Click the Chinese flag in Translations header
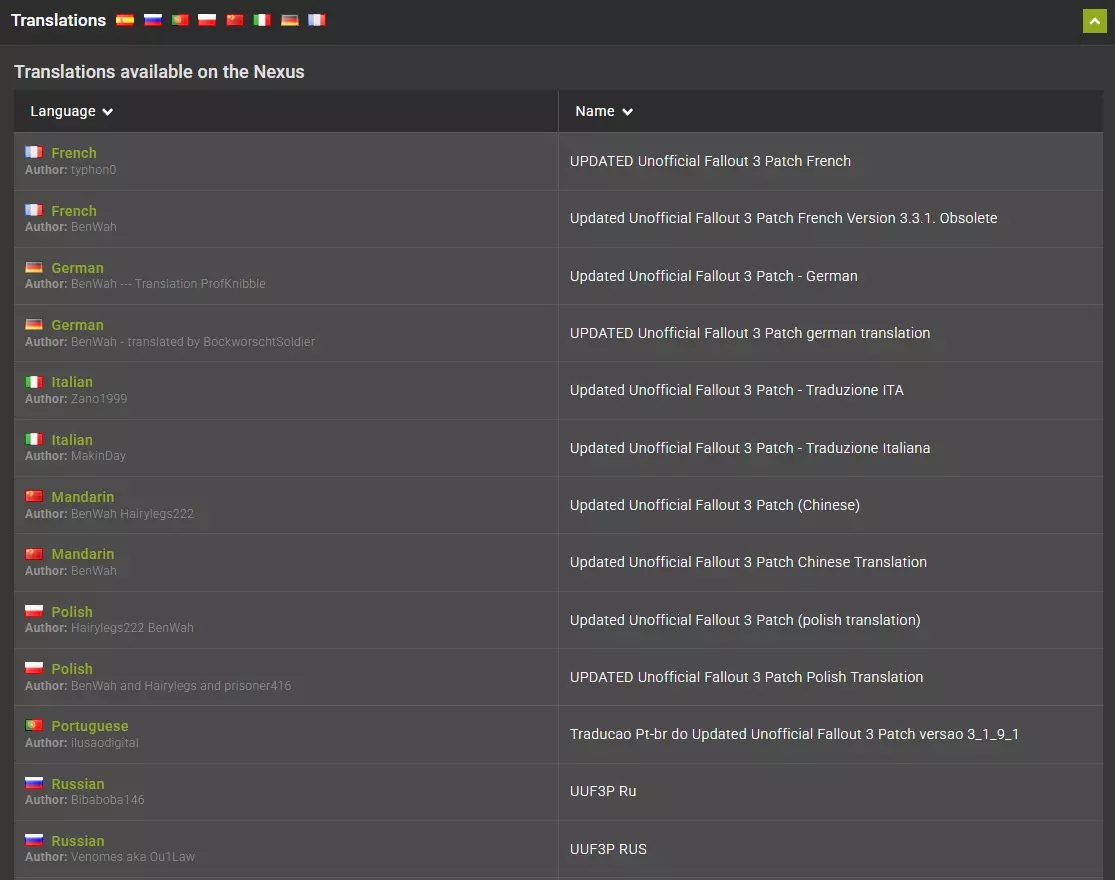1115x880 pixels. point(235,20)
